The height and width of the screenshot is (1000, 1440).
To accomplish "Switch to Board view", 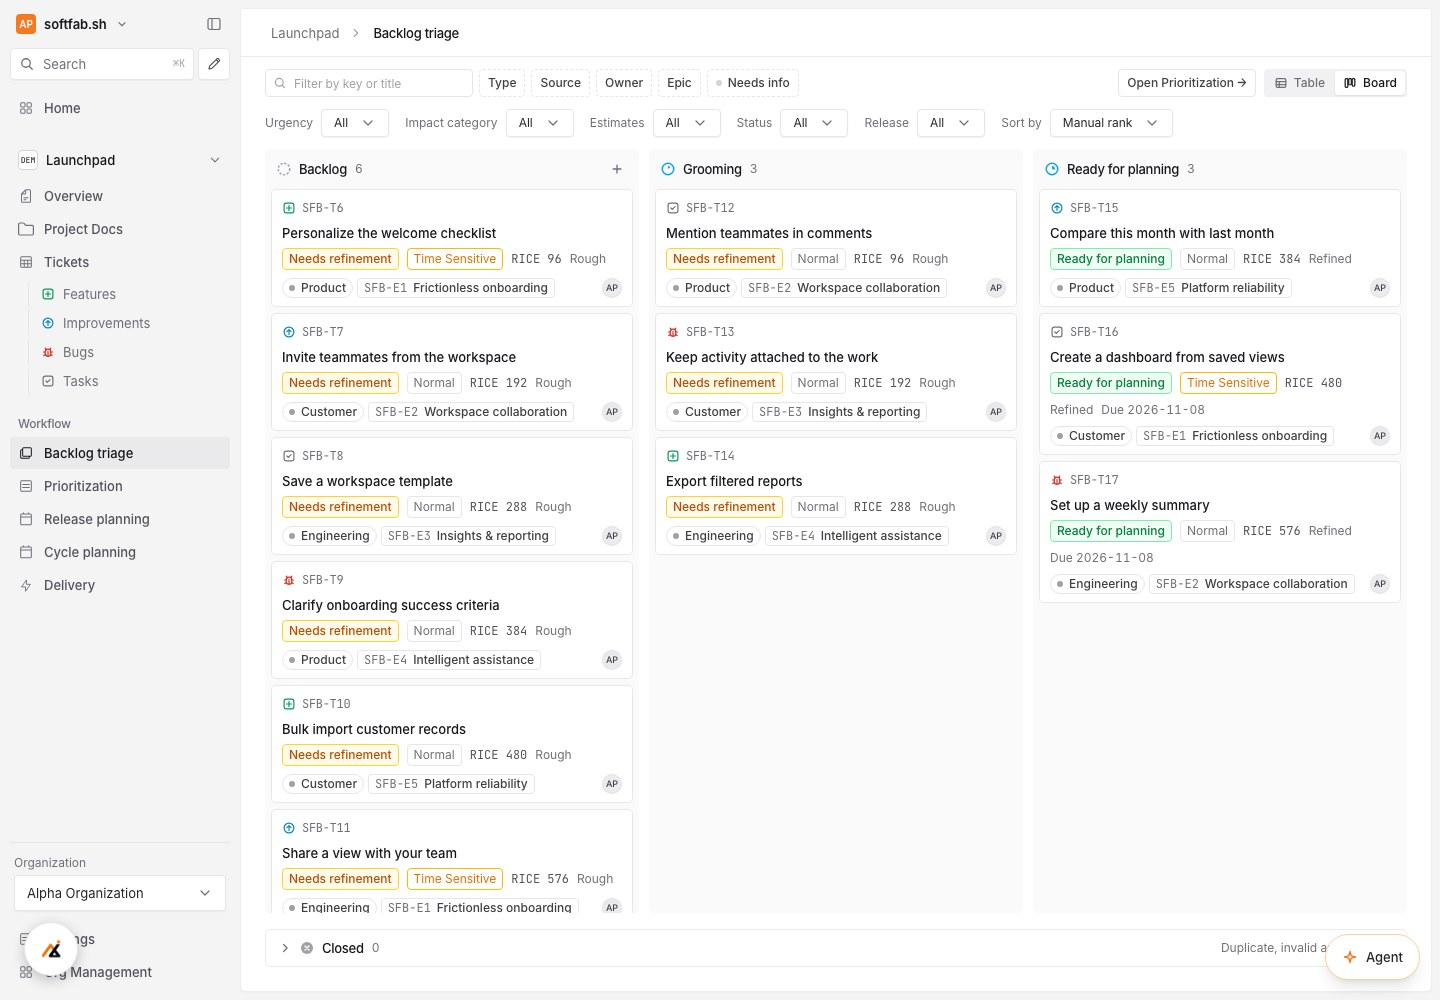I will 1370,83.
